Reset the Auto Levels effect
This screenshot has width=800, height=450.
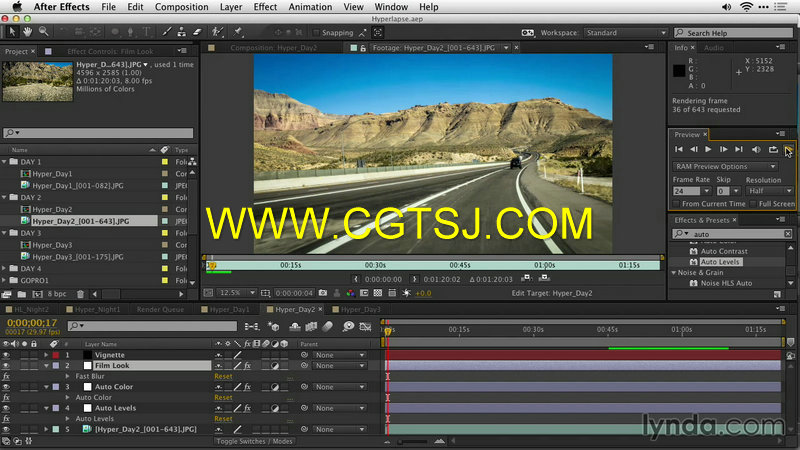[223, 418]
